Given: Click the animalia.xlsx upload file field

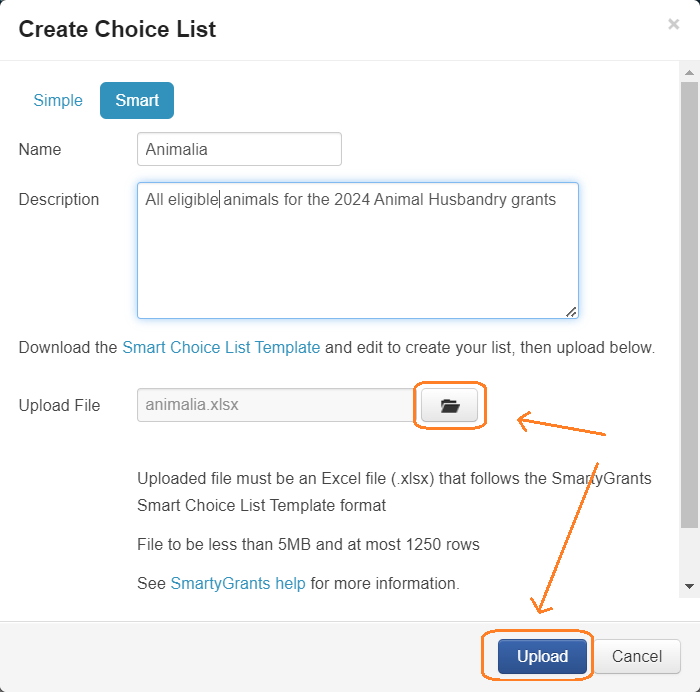Looking at the screenshot, I should (x=275, y=405).
